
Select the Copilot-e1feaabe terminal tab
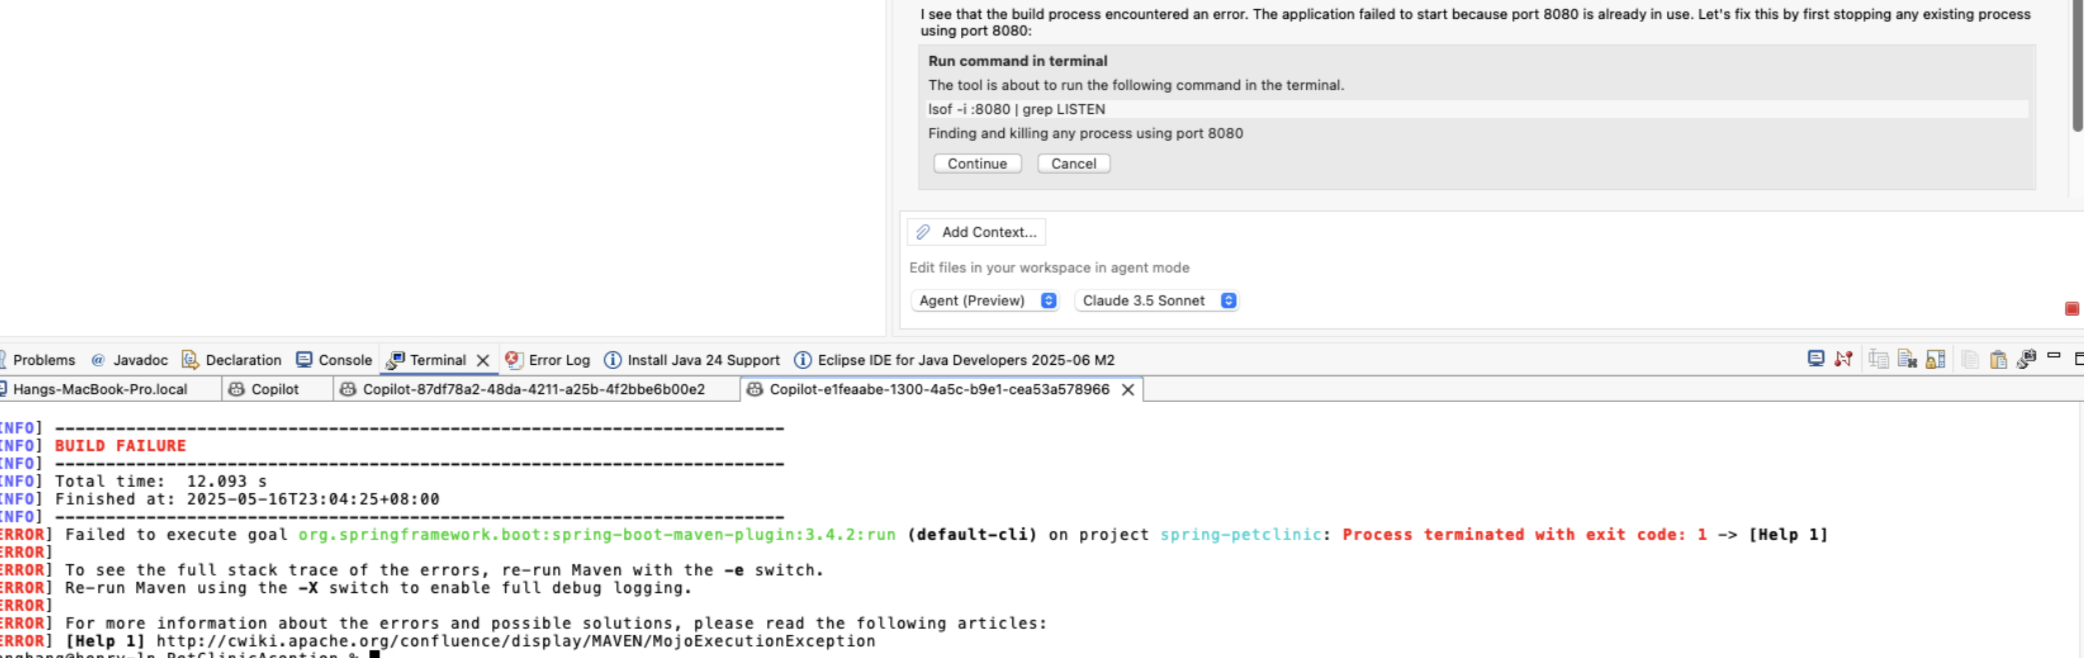click(939, 389)
